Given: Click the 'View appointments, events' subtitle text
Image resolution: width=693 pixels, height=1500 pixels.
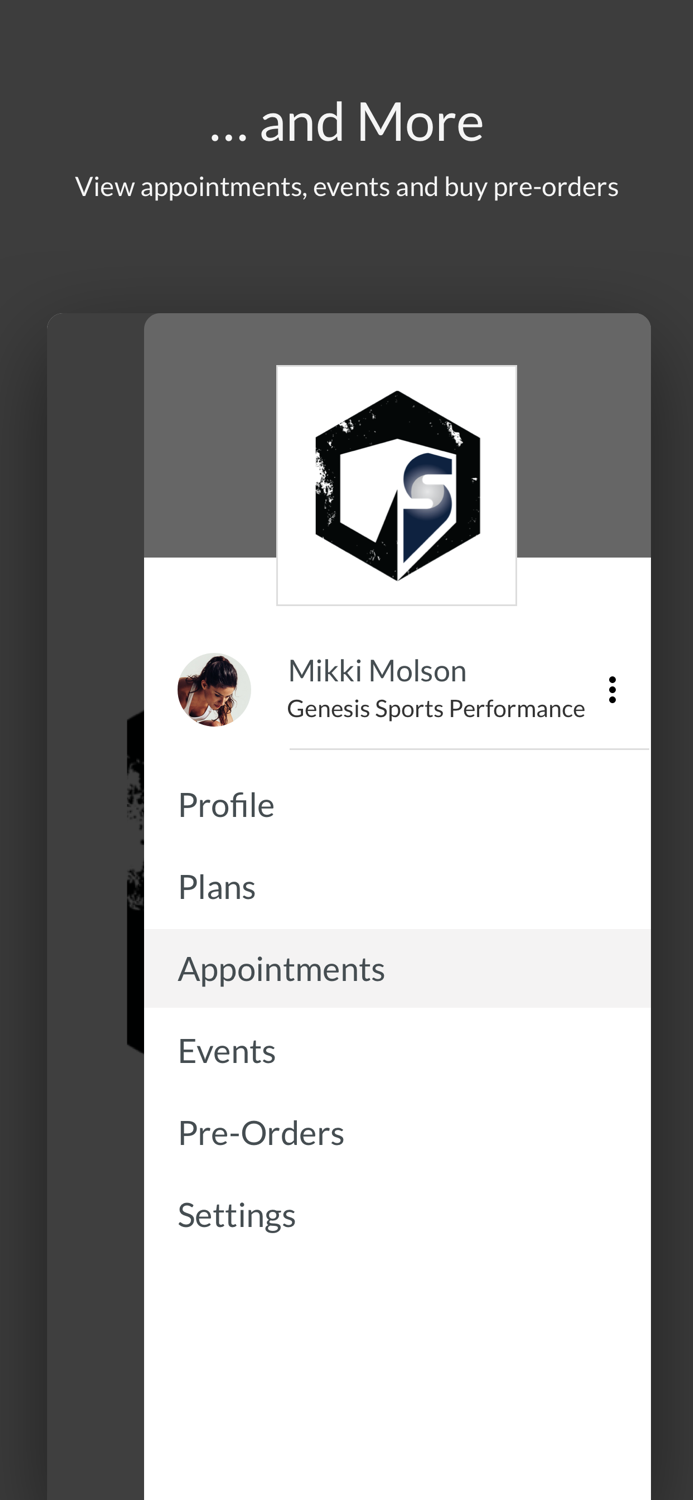Looking at the screenshot, I should click(x=347, y=185).
